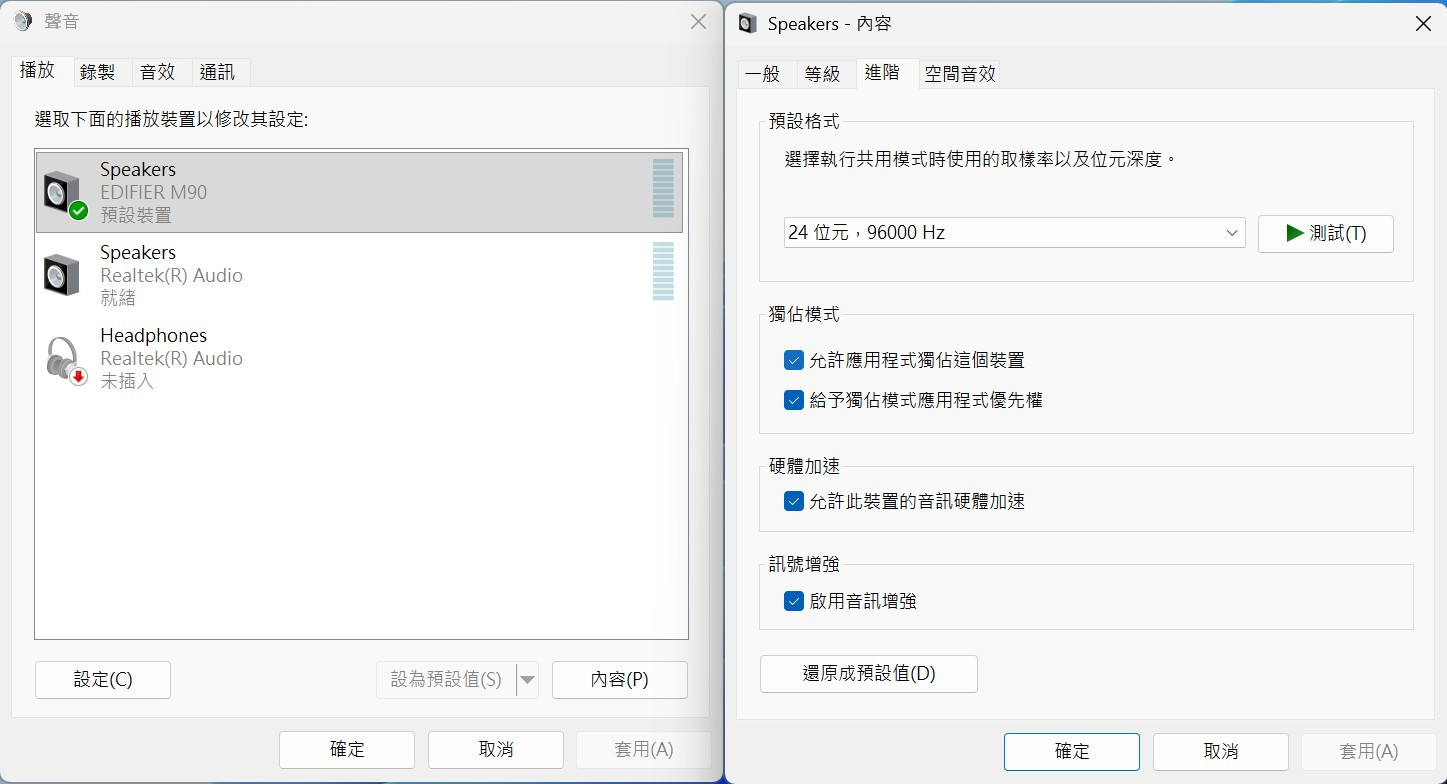Click the 設定(C) configure button
Screen dimensions: 1447x784
(x=103, y=680)
